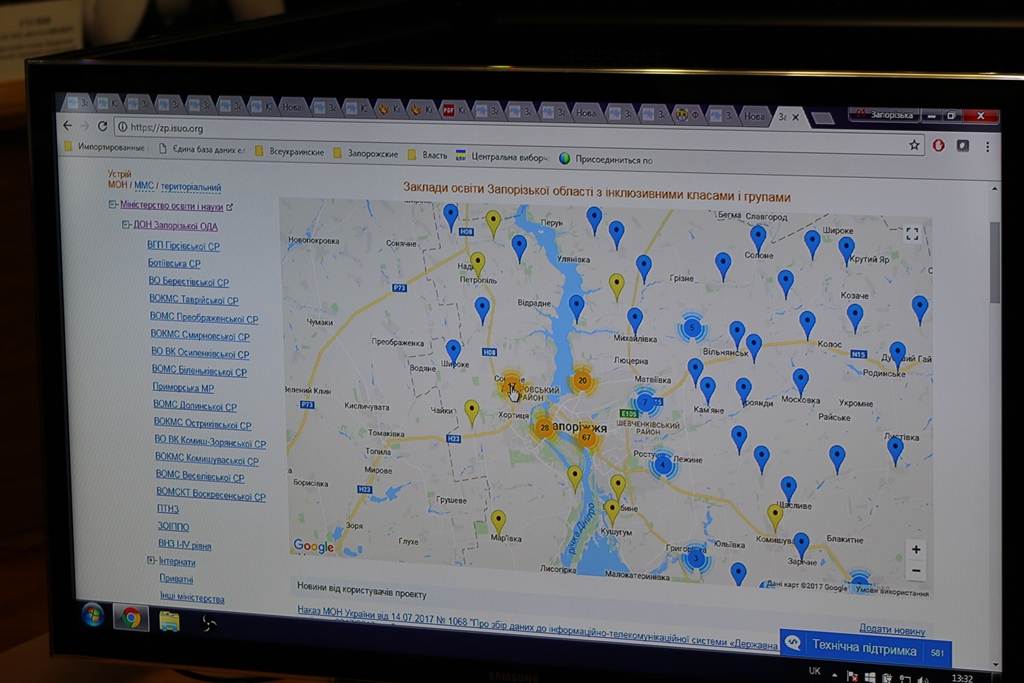Open blue cluster marker numbered 7
The width and height of the screenshot is (1024, 683).
click(x=645, y=402)
